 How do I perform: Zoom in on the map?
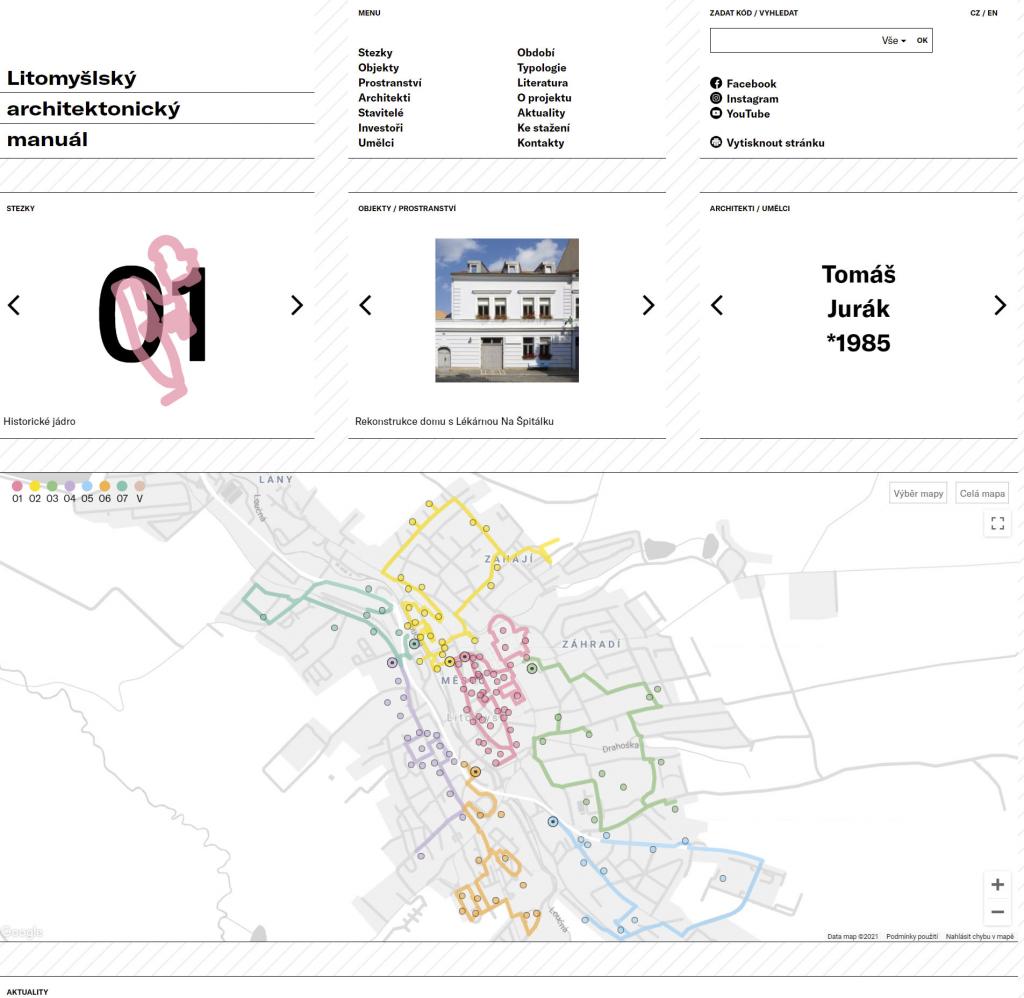click(x=997, y=885)
